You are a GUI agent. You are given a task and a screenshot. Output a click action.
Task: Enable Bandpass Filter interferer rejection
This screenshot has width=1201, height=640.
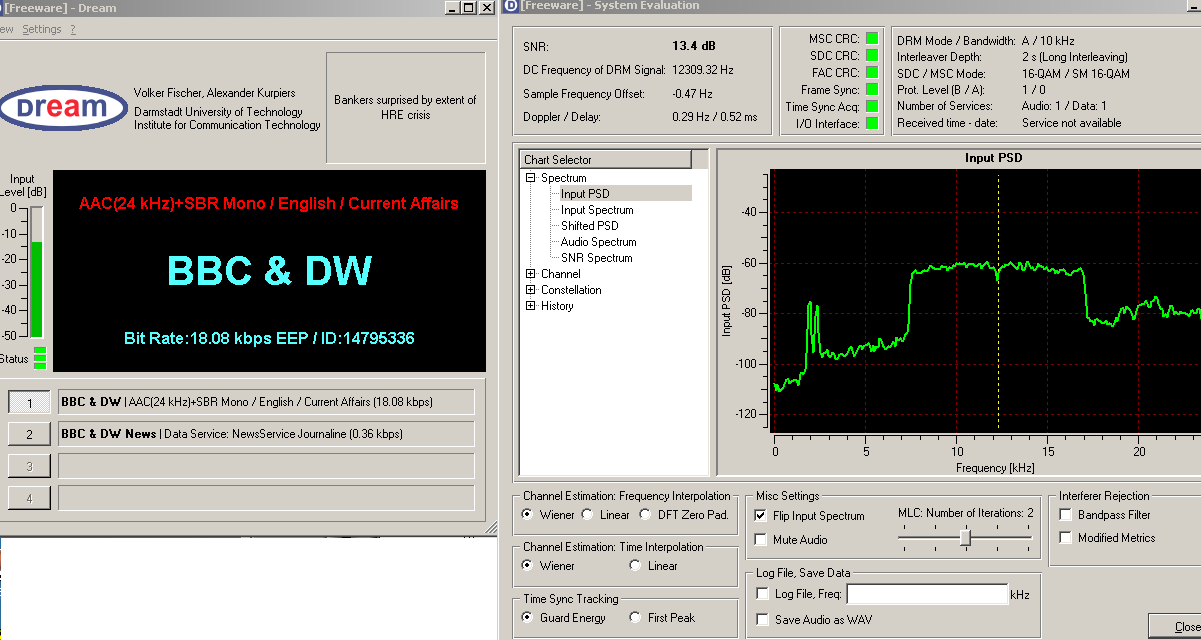1066,515
